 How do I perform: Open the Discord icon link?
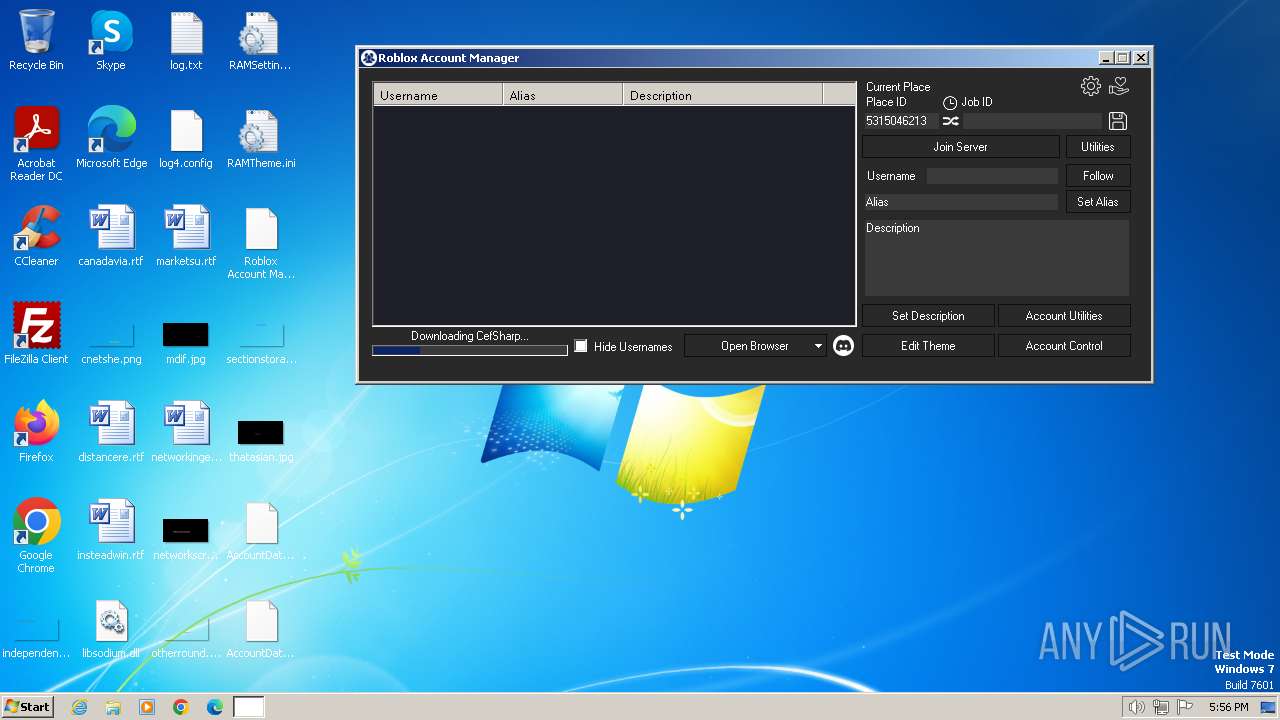(x=843, y=346)
